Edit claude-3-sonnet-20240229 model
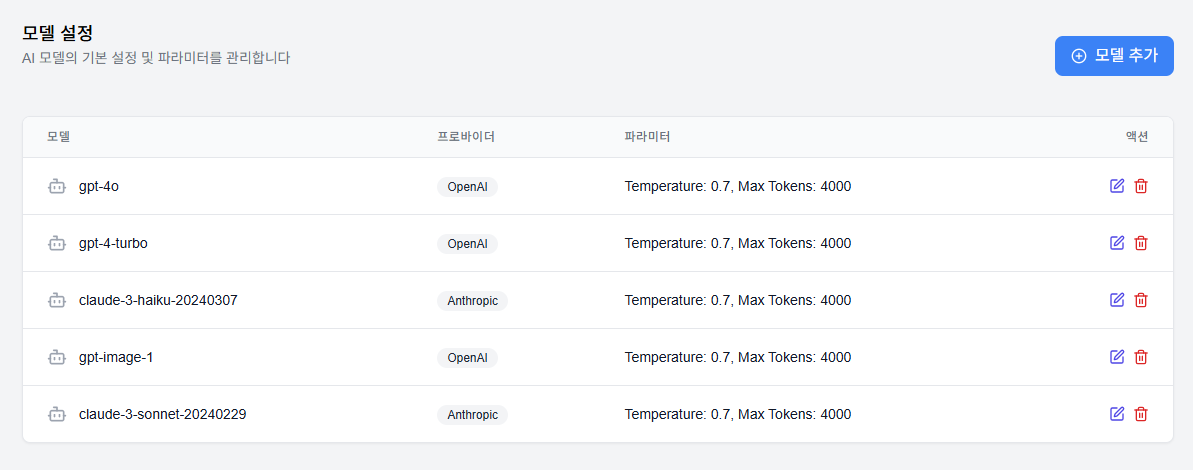 [x=1117, y=414]
